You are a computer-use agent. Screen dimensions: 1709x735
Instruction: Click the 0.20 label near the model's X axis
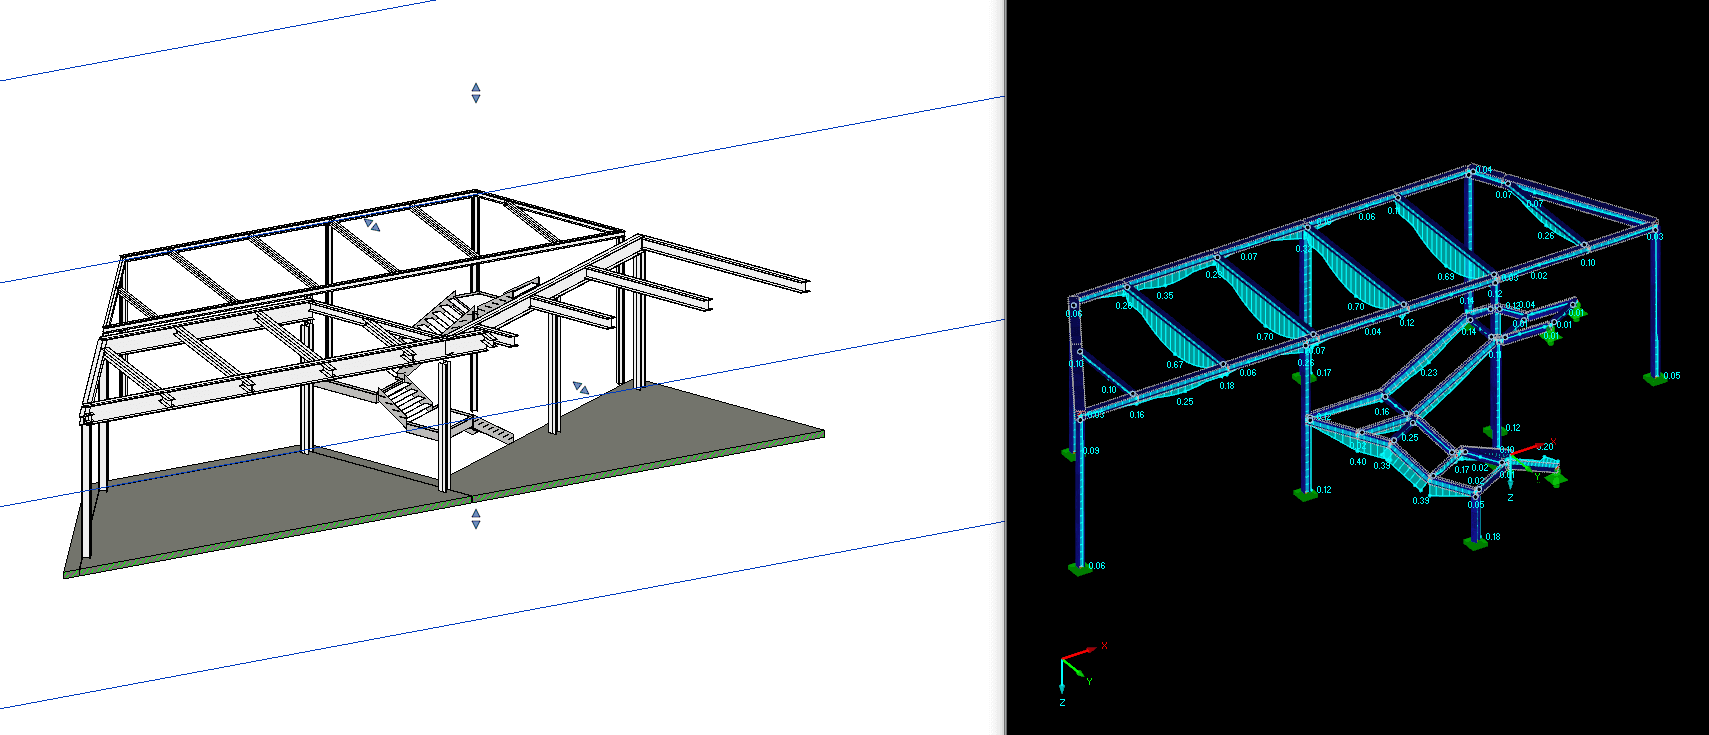(x=1545, y=447)
